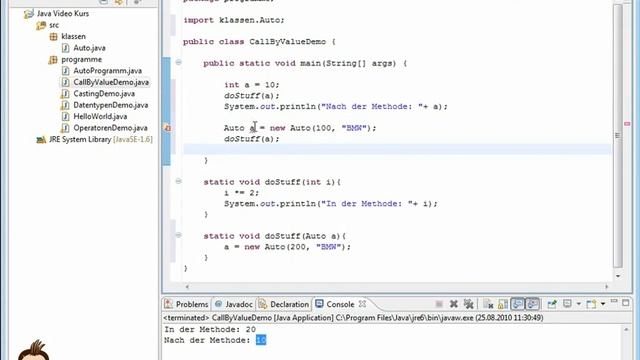Open DatentypenDemo.java file
The height and width of the screenshot is (360, 640).
point(111,105)
